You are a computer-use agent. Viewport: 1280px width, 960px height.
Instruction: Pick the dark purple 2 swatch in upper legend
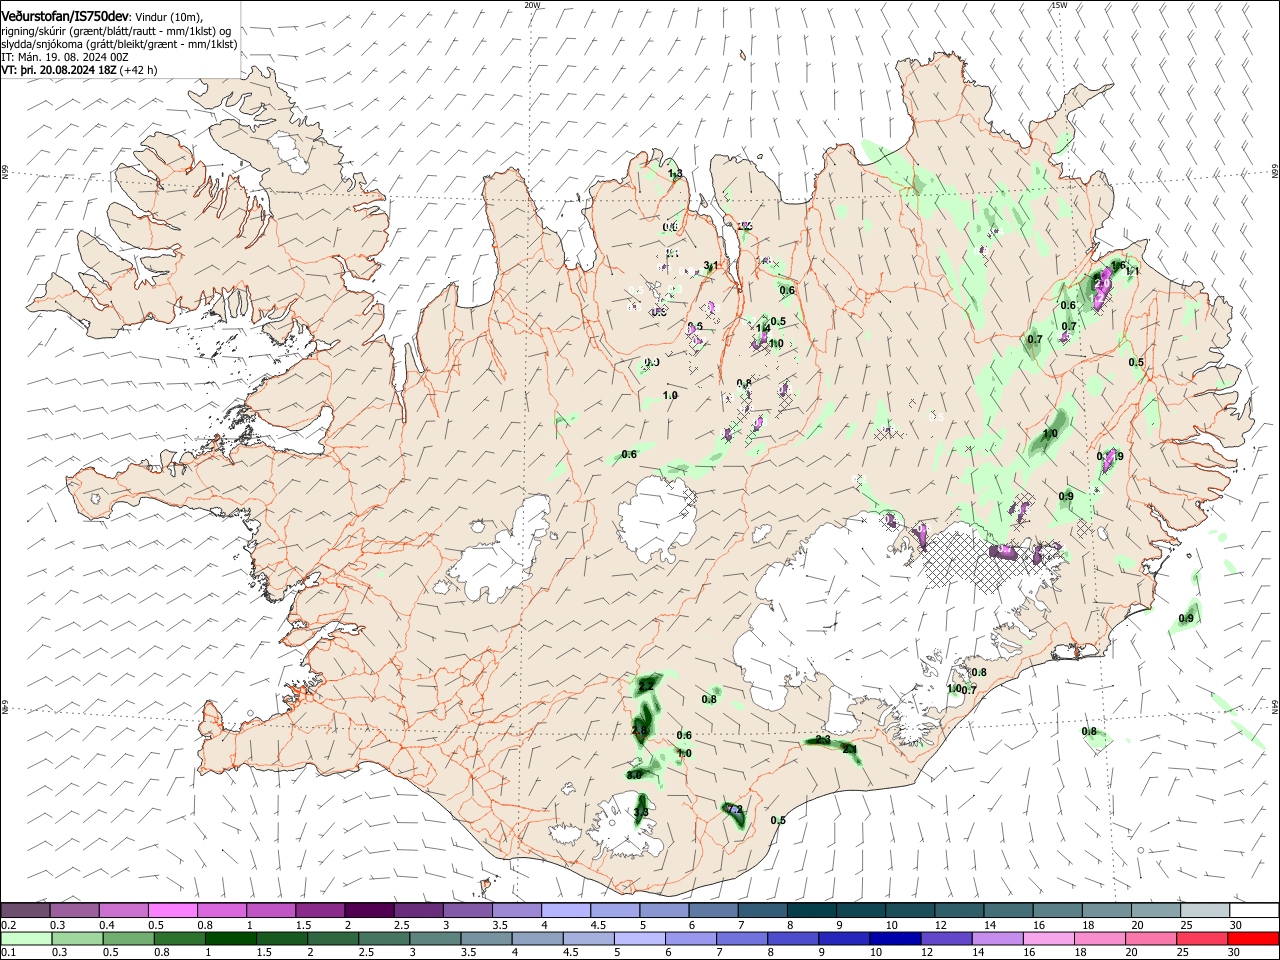(369, 910)
